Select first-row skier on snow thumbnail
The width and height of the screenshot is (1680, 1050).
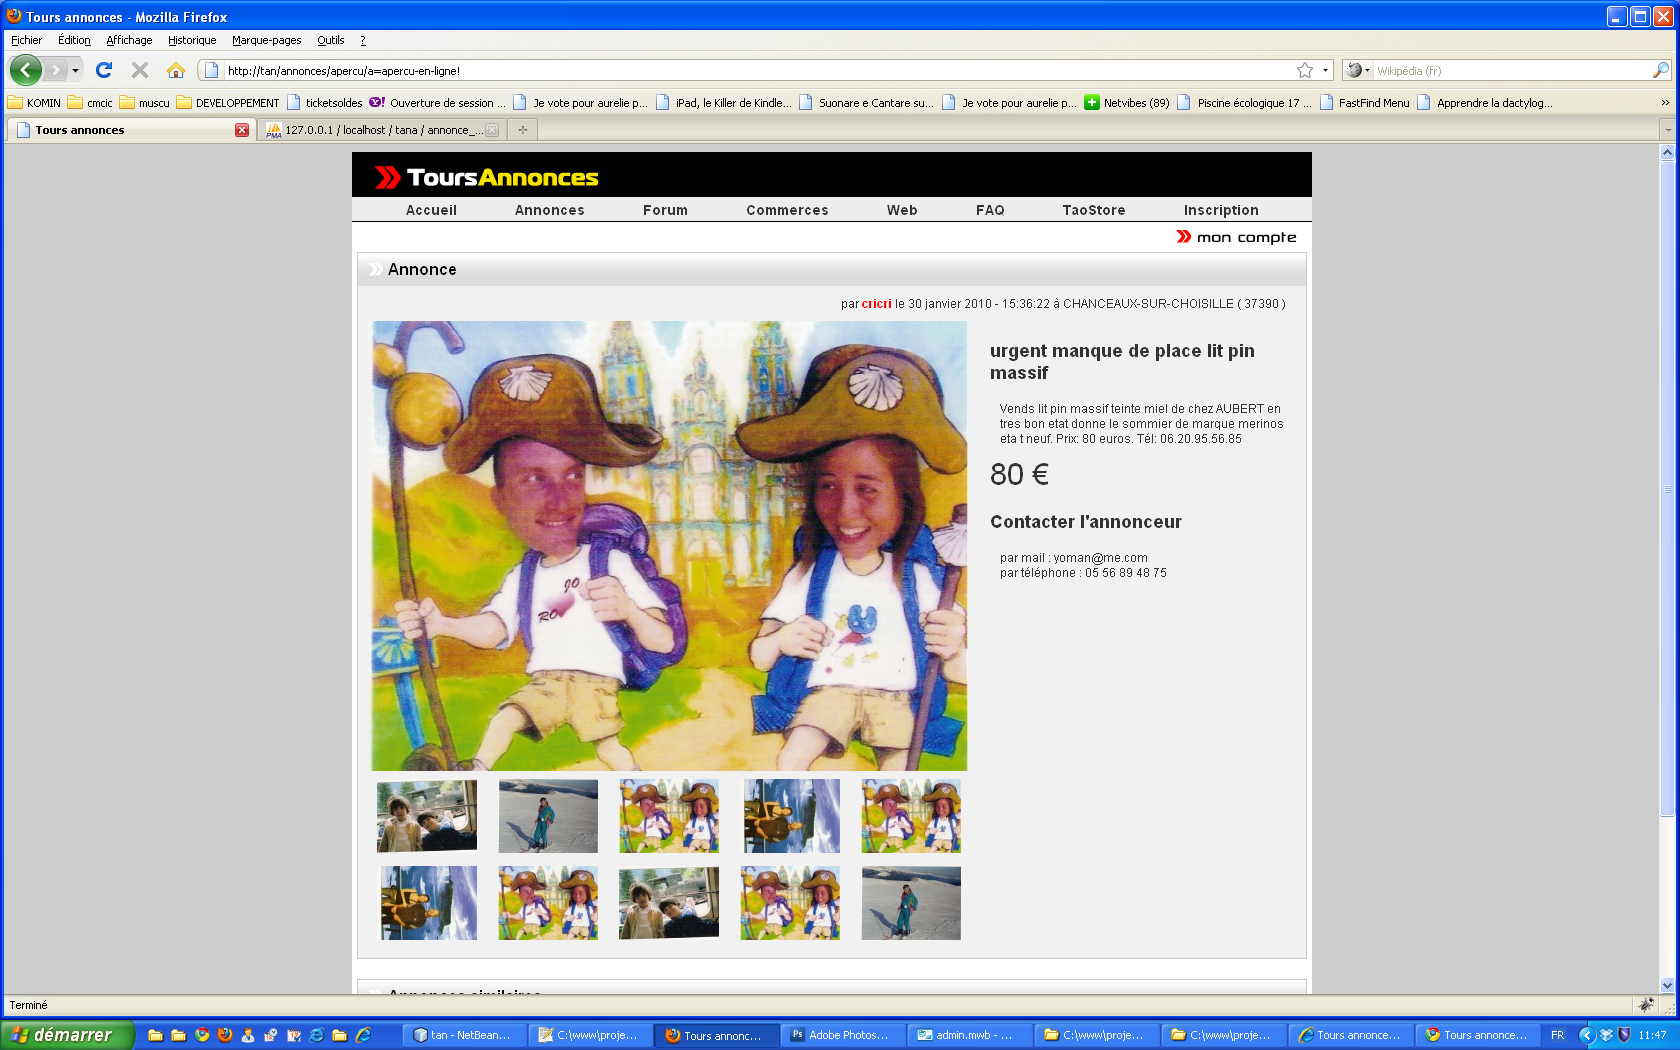coord(548,816)
